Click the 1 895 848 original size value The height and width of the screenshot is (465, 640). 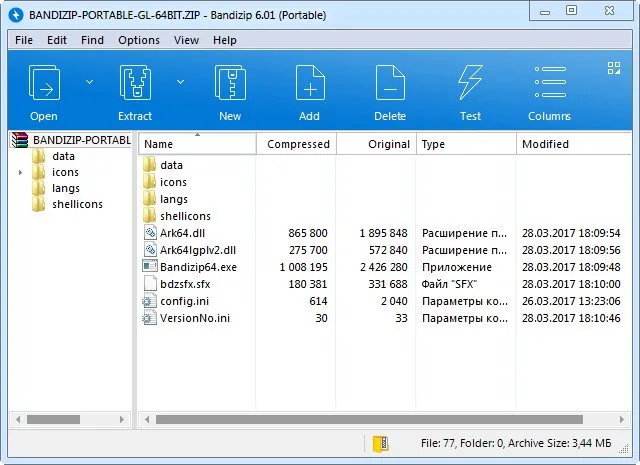pyautogui.click(x=383, y=233)
